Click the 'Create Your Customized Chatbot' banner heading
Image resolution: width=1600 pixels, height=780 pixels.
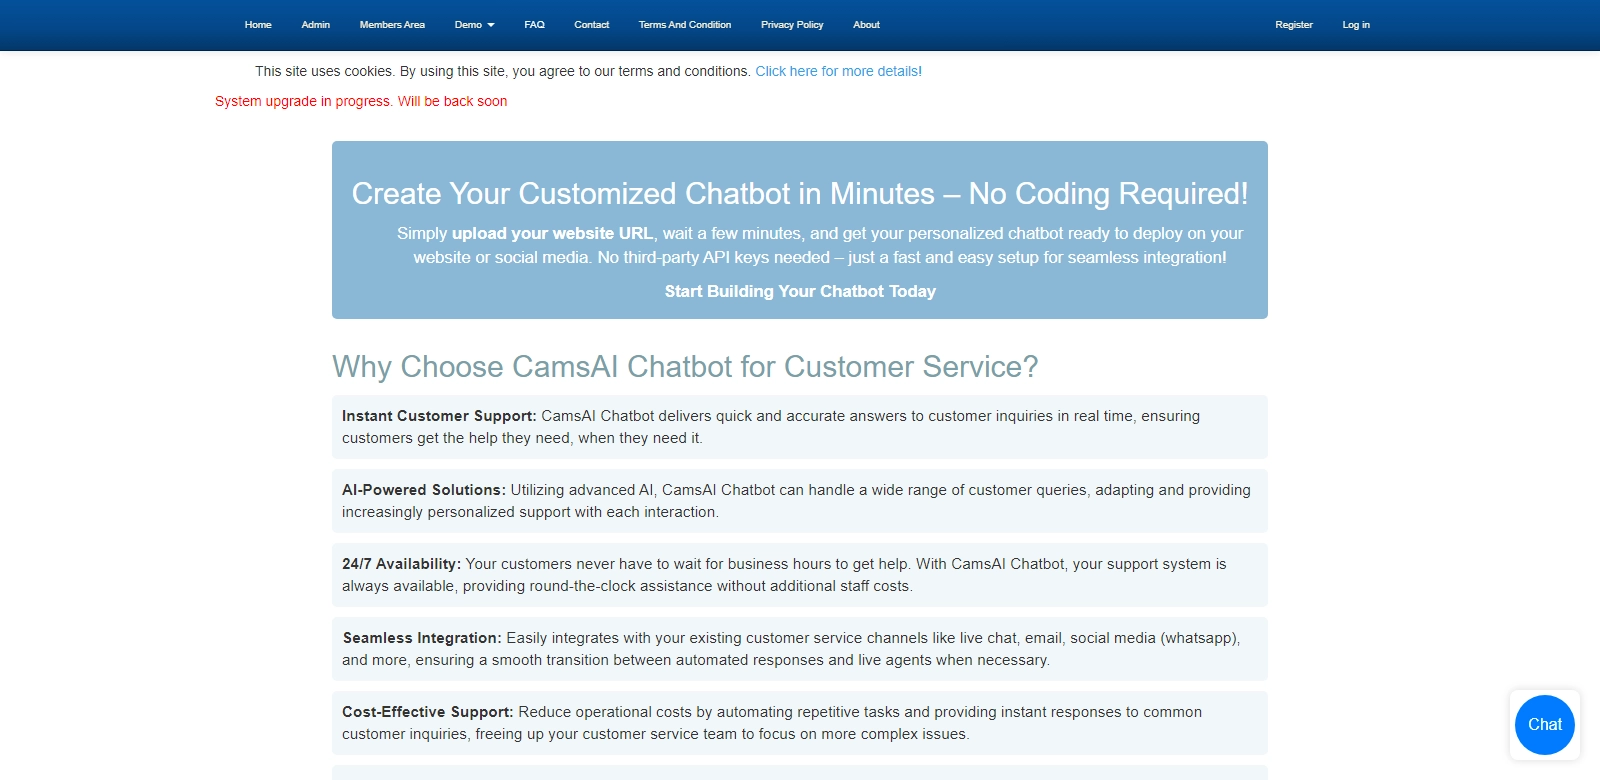coord(799,194)
